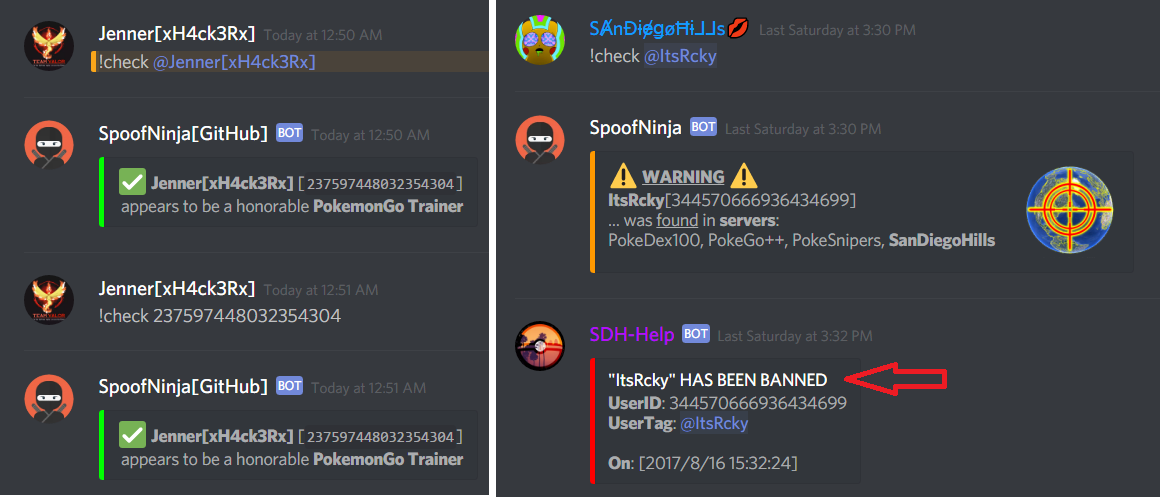The height and width of the screenshot is (497, 1160).
Task: Click the Jenner[xH4ck3Rx] username at 12:50 AM
Action: 177,33
